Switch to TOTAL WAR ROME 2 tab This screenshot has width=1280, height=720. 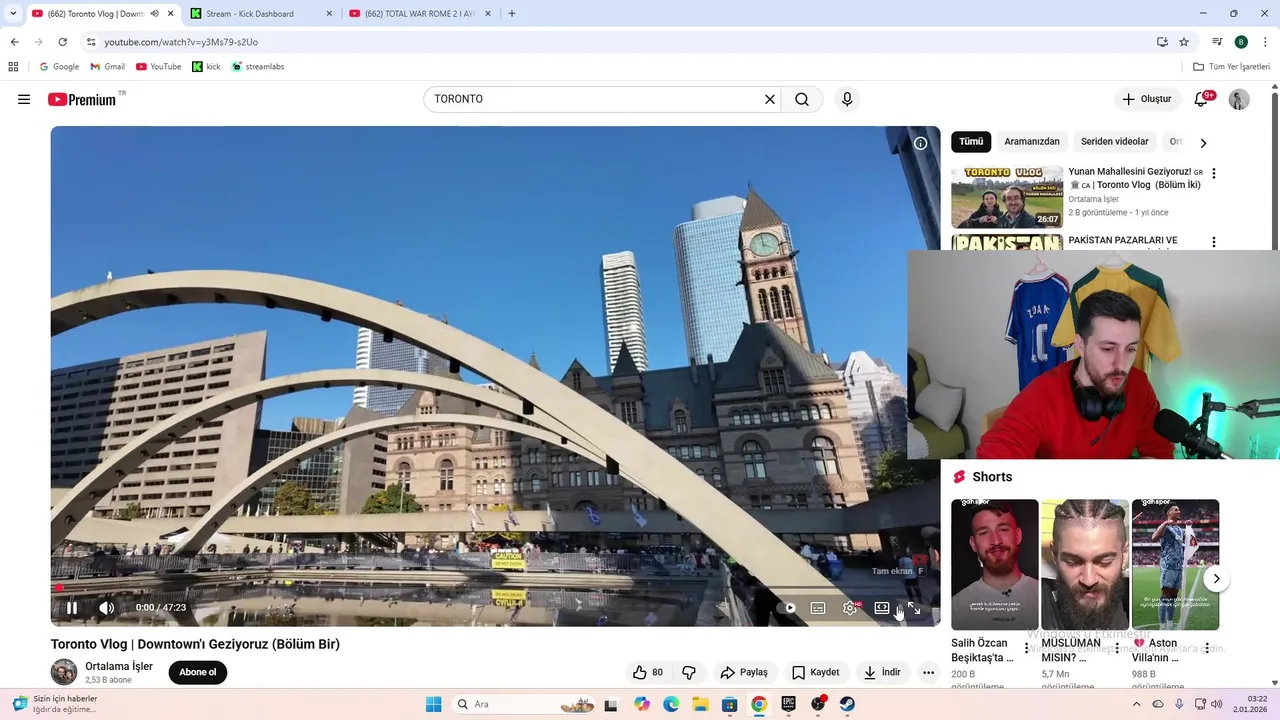(x=418, y=14)
